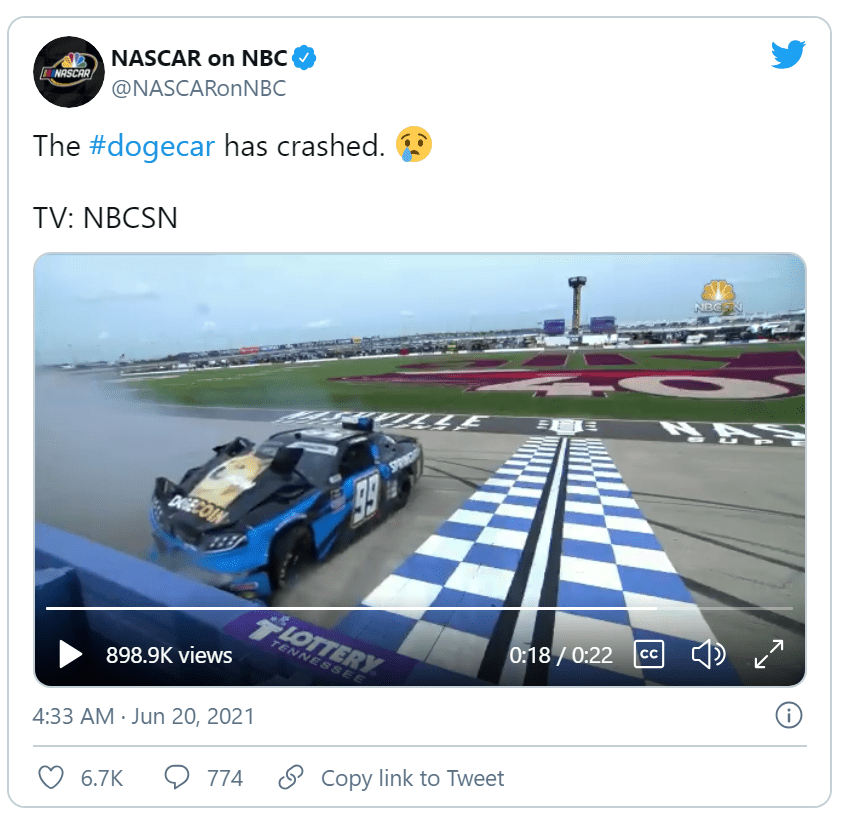Click Copy link to Tweet text
The image size is (846, 818).
[x=412, y=778]
